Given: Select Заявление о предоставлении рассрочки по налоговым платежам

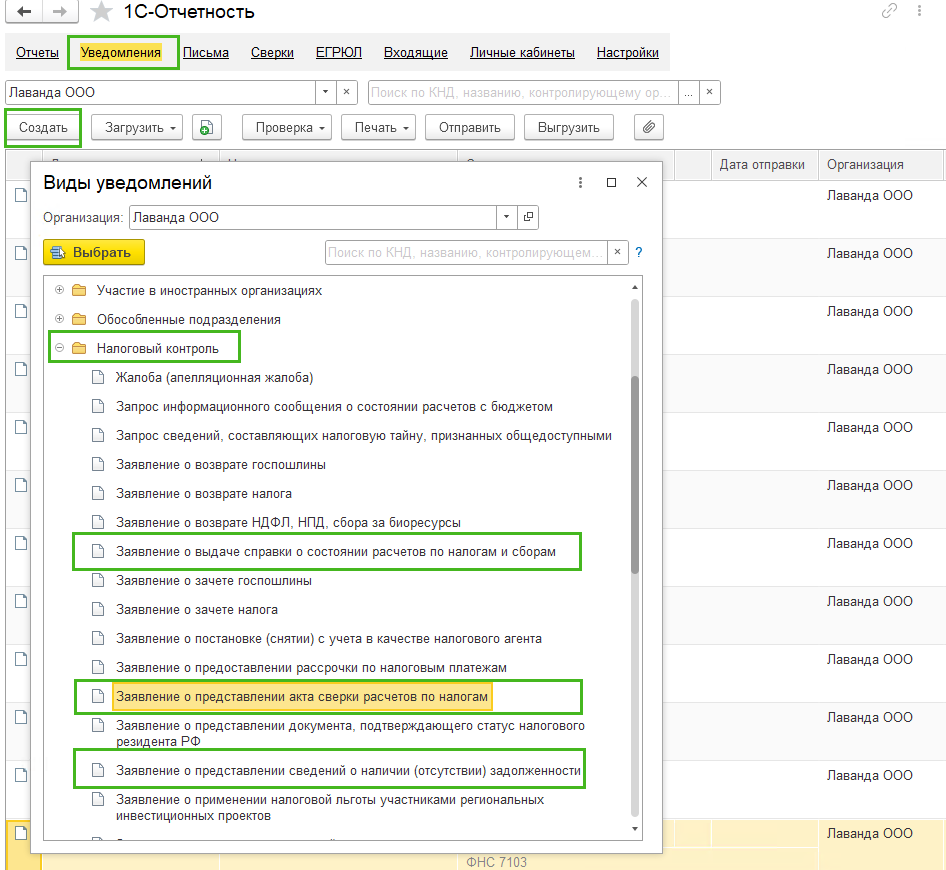Looking at the screenshot, I should (311, 667).
